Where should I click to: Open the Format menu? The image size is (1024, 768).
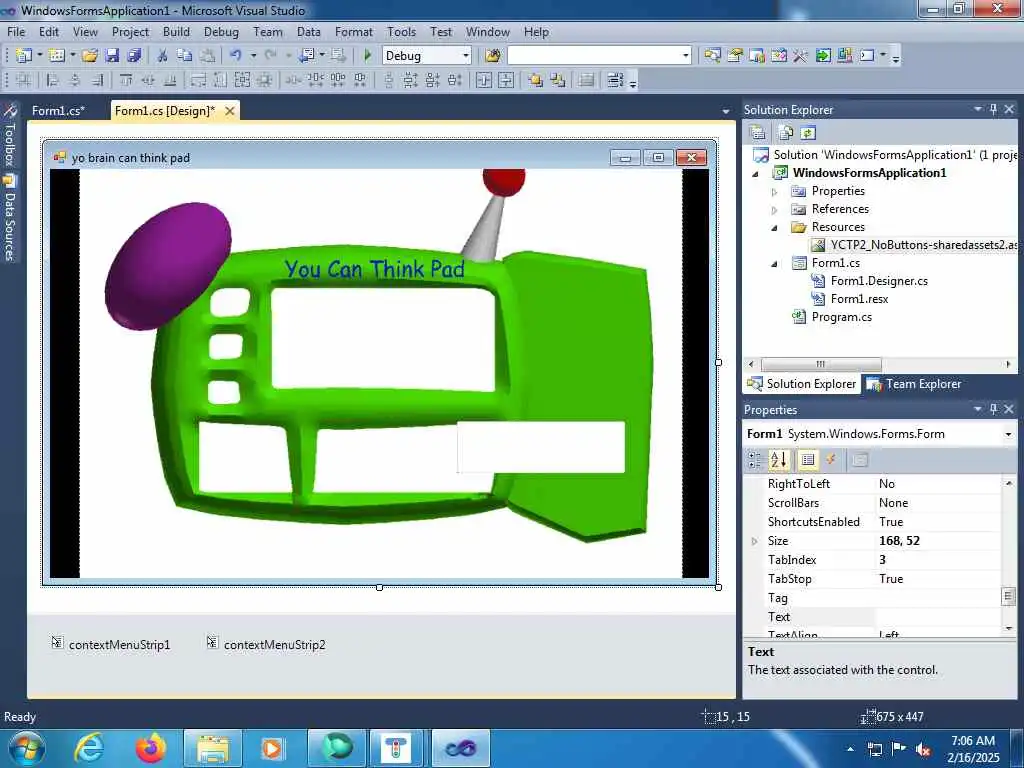[354, 31]
